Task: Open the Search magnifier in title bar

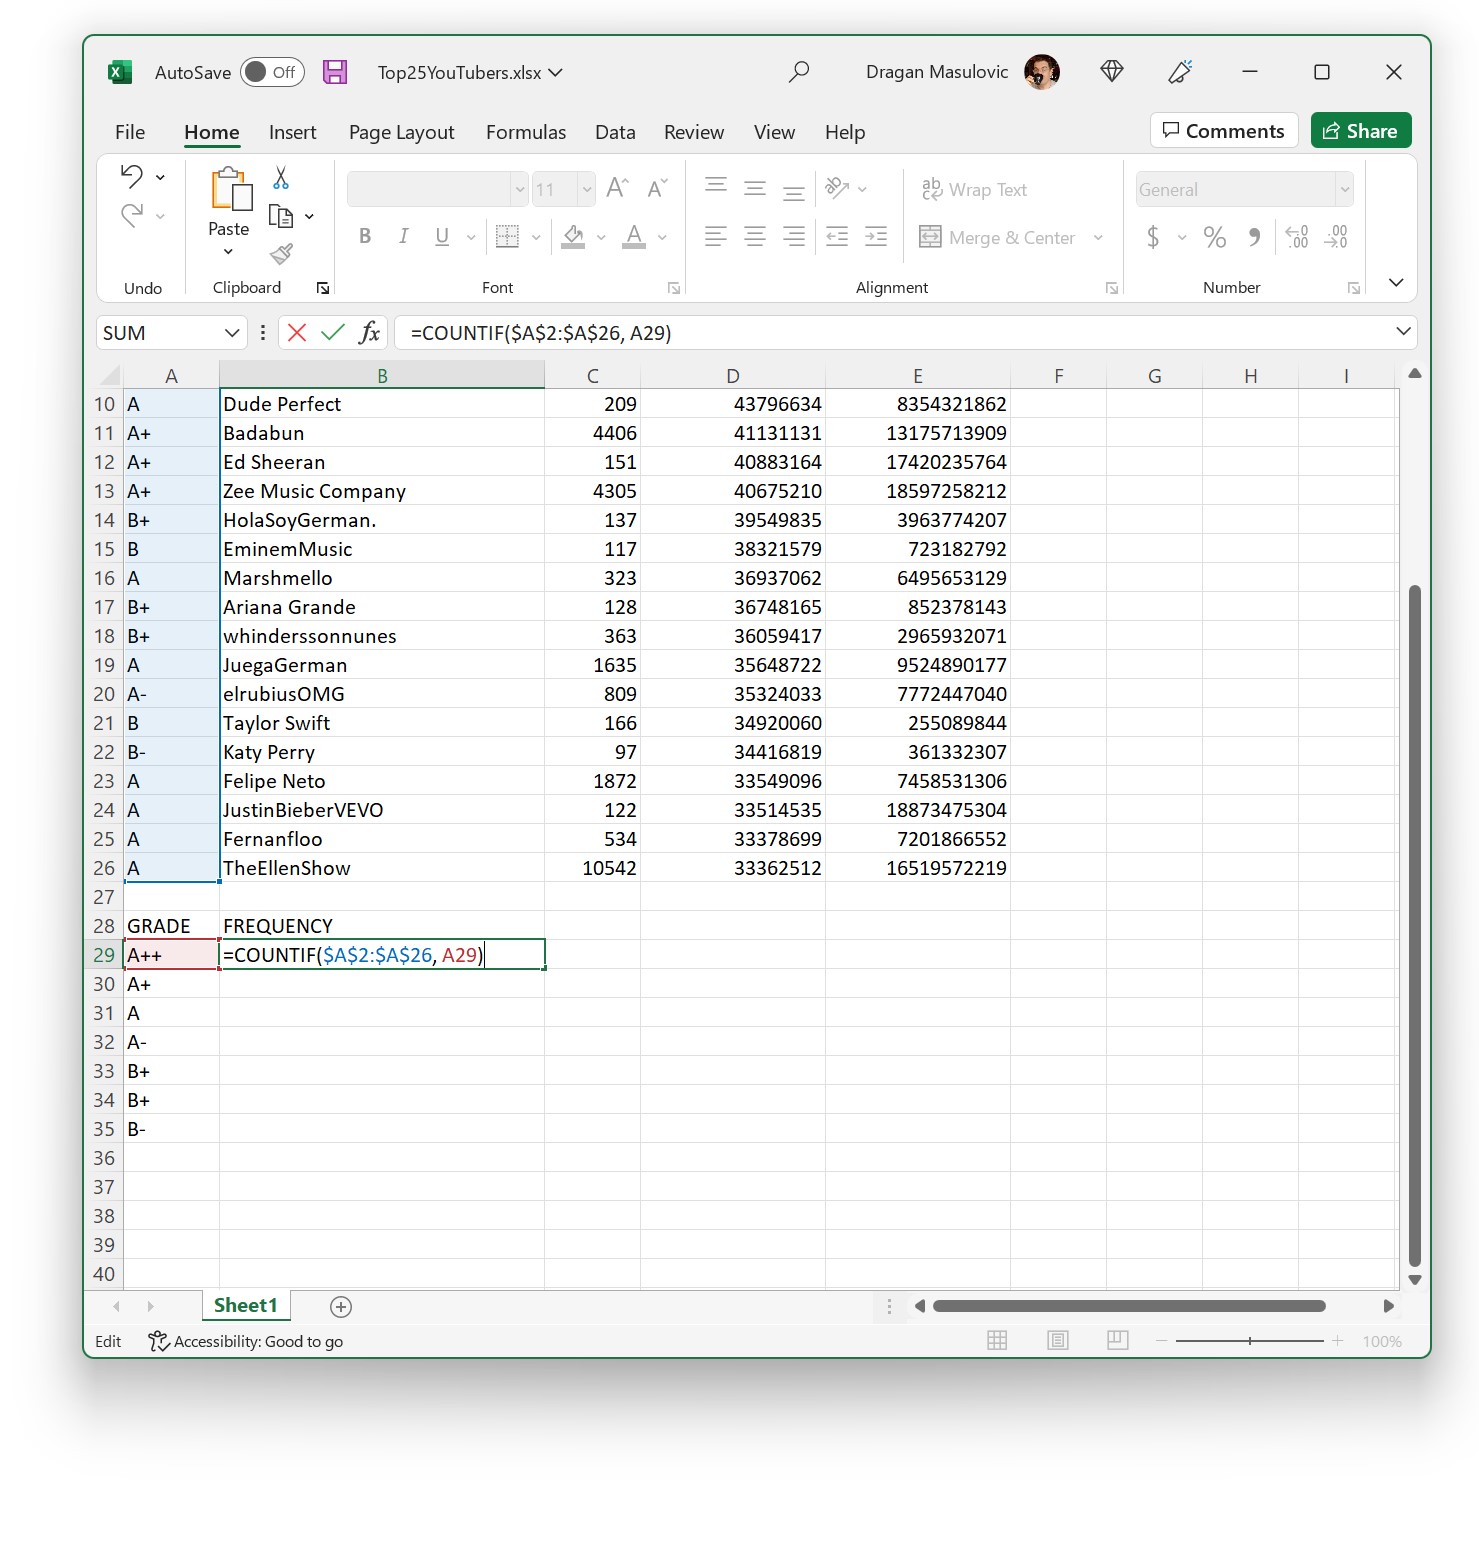Action: (x=798, y=72)
